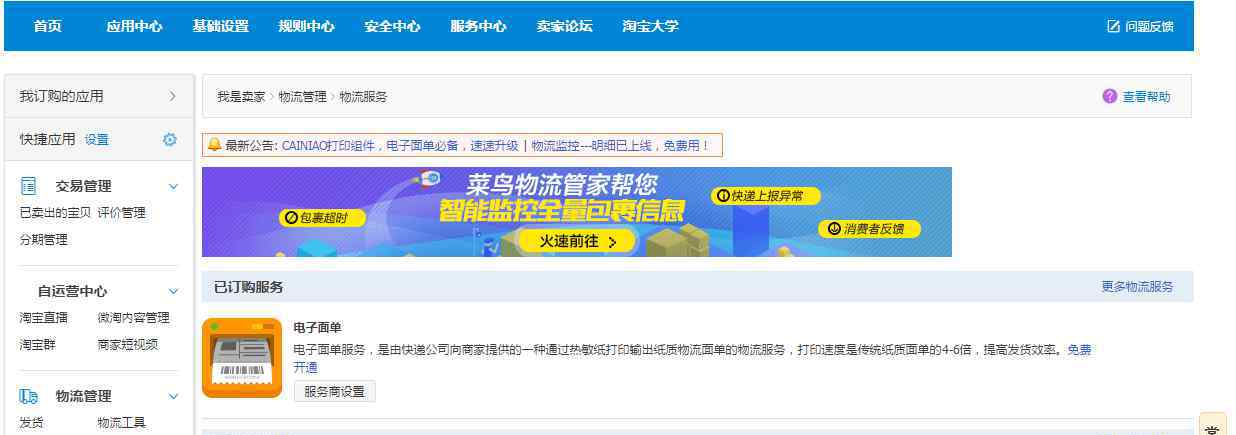Navigate to 服务中心
Screen dimensions: 1236x435
click(x=478, y=27)
